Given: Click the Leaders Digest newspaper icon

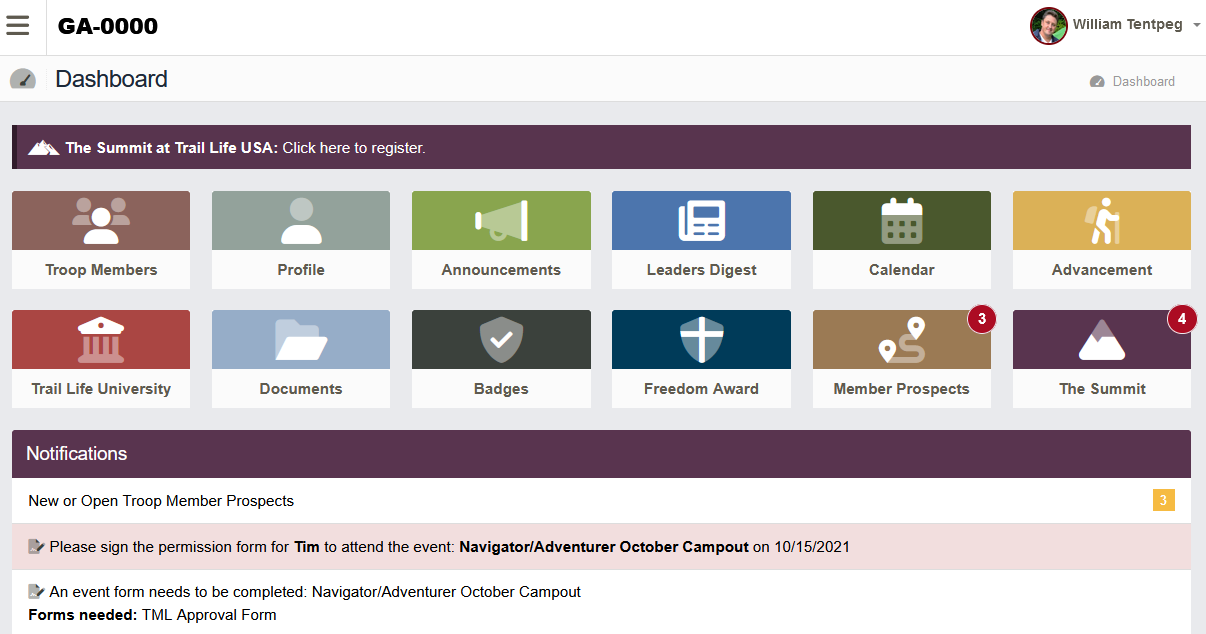Looking at the screenshot, I should (x=701, y=220).
